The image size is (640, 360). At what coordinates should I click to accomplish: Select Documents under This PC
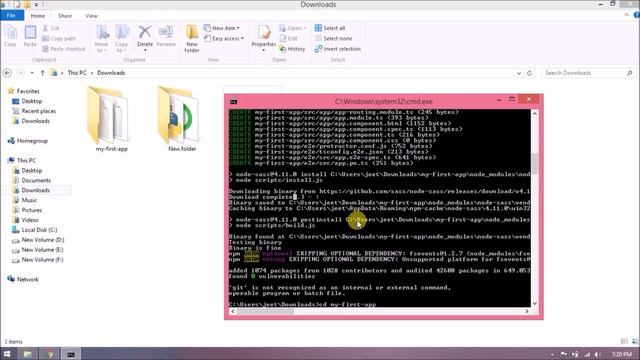pyautogui.click(x=36, y=180)
